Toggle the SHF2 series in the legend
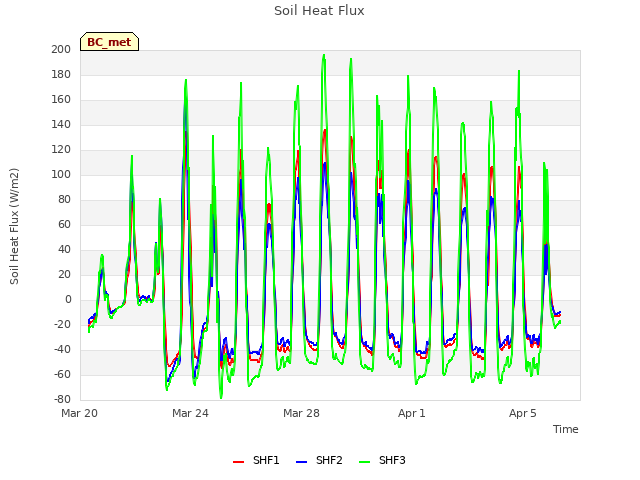Screen dimensions: 640x480 point(319,460)
